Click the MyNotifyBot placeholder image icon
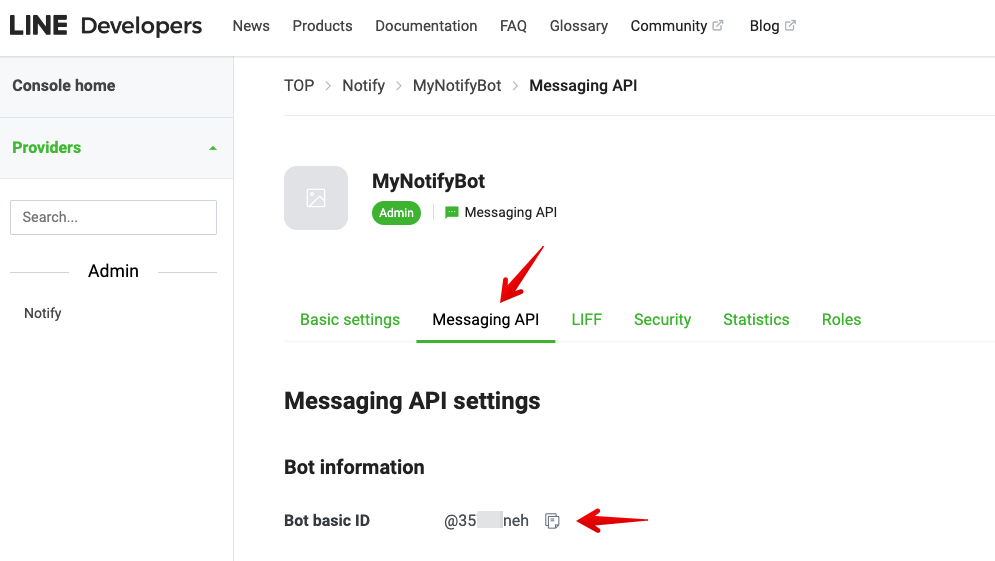The width and height of the screenshot is (995, 561). click(316, 198)
